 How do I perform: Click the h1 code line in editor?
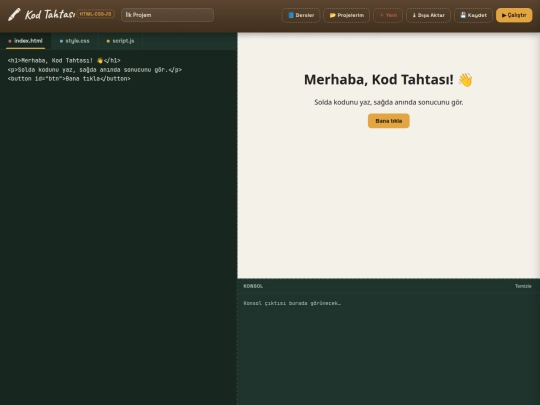[x=64, y=61]
